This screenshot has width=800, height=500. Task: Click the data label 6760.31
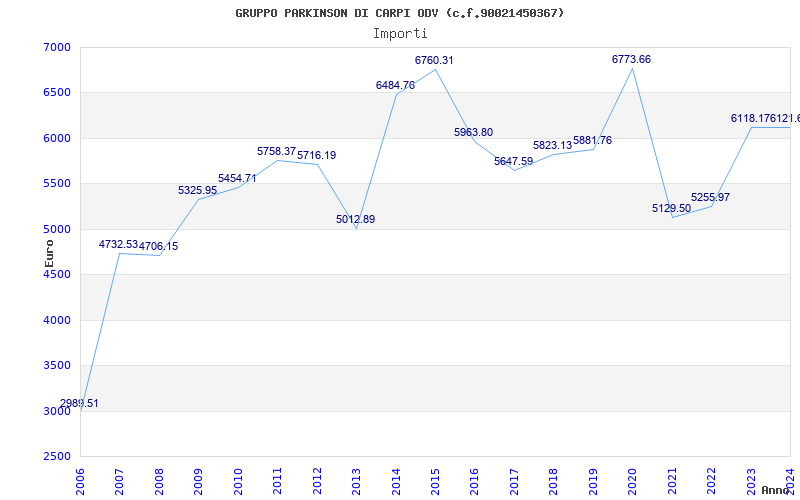[x=434, y=60]
